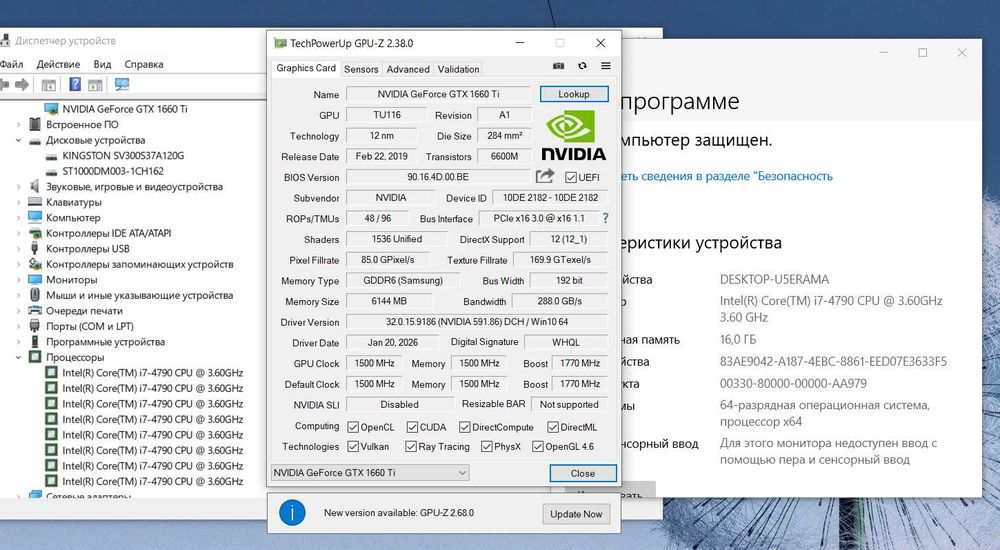Click the blue info icon in the update bar
This screenshot has height=550, width=1000.
292,513
